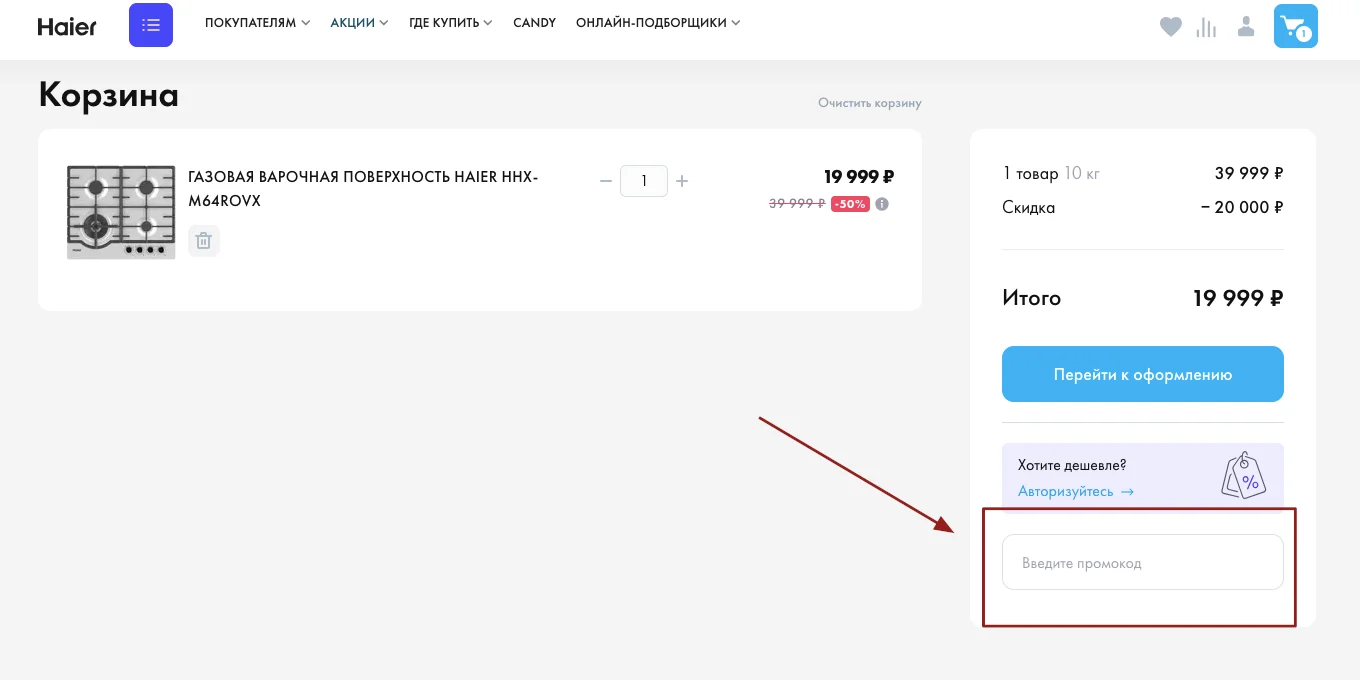Open the product comparison bars icon

click(x=1207, y=27)
